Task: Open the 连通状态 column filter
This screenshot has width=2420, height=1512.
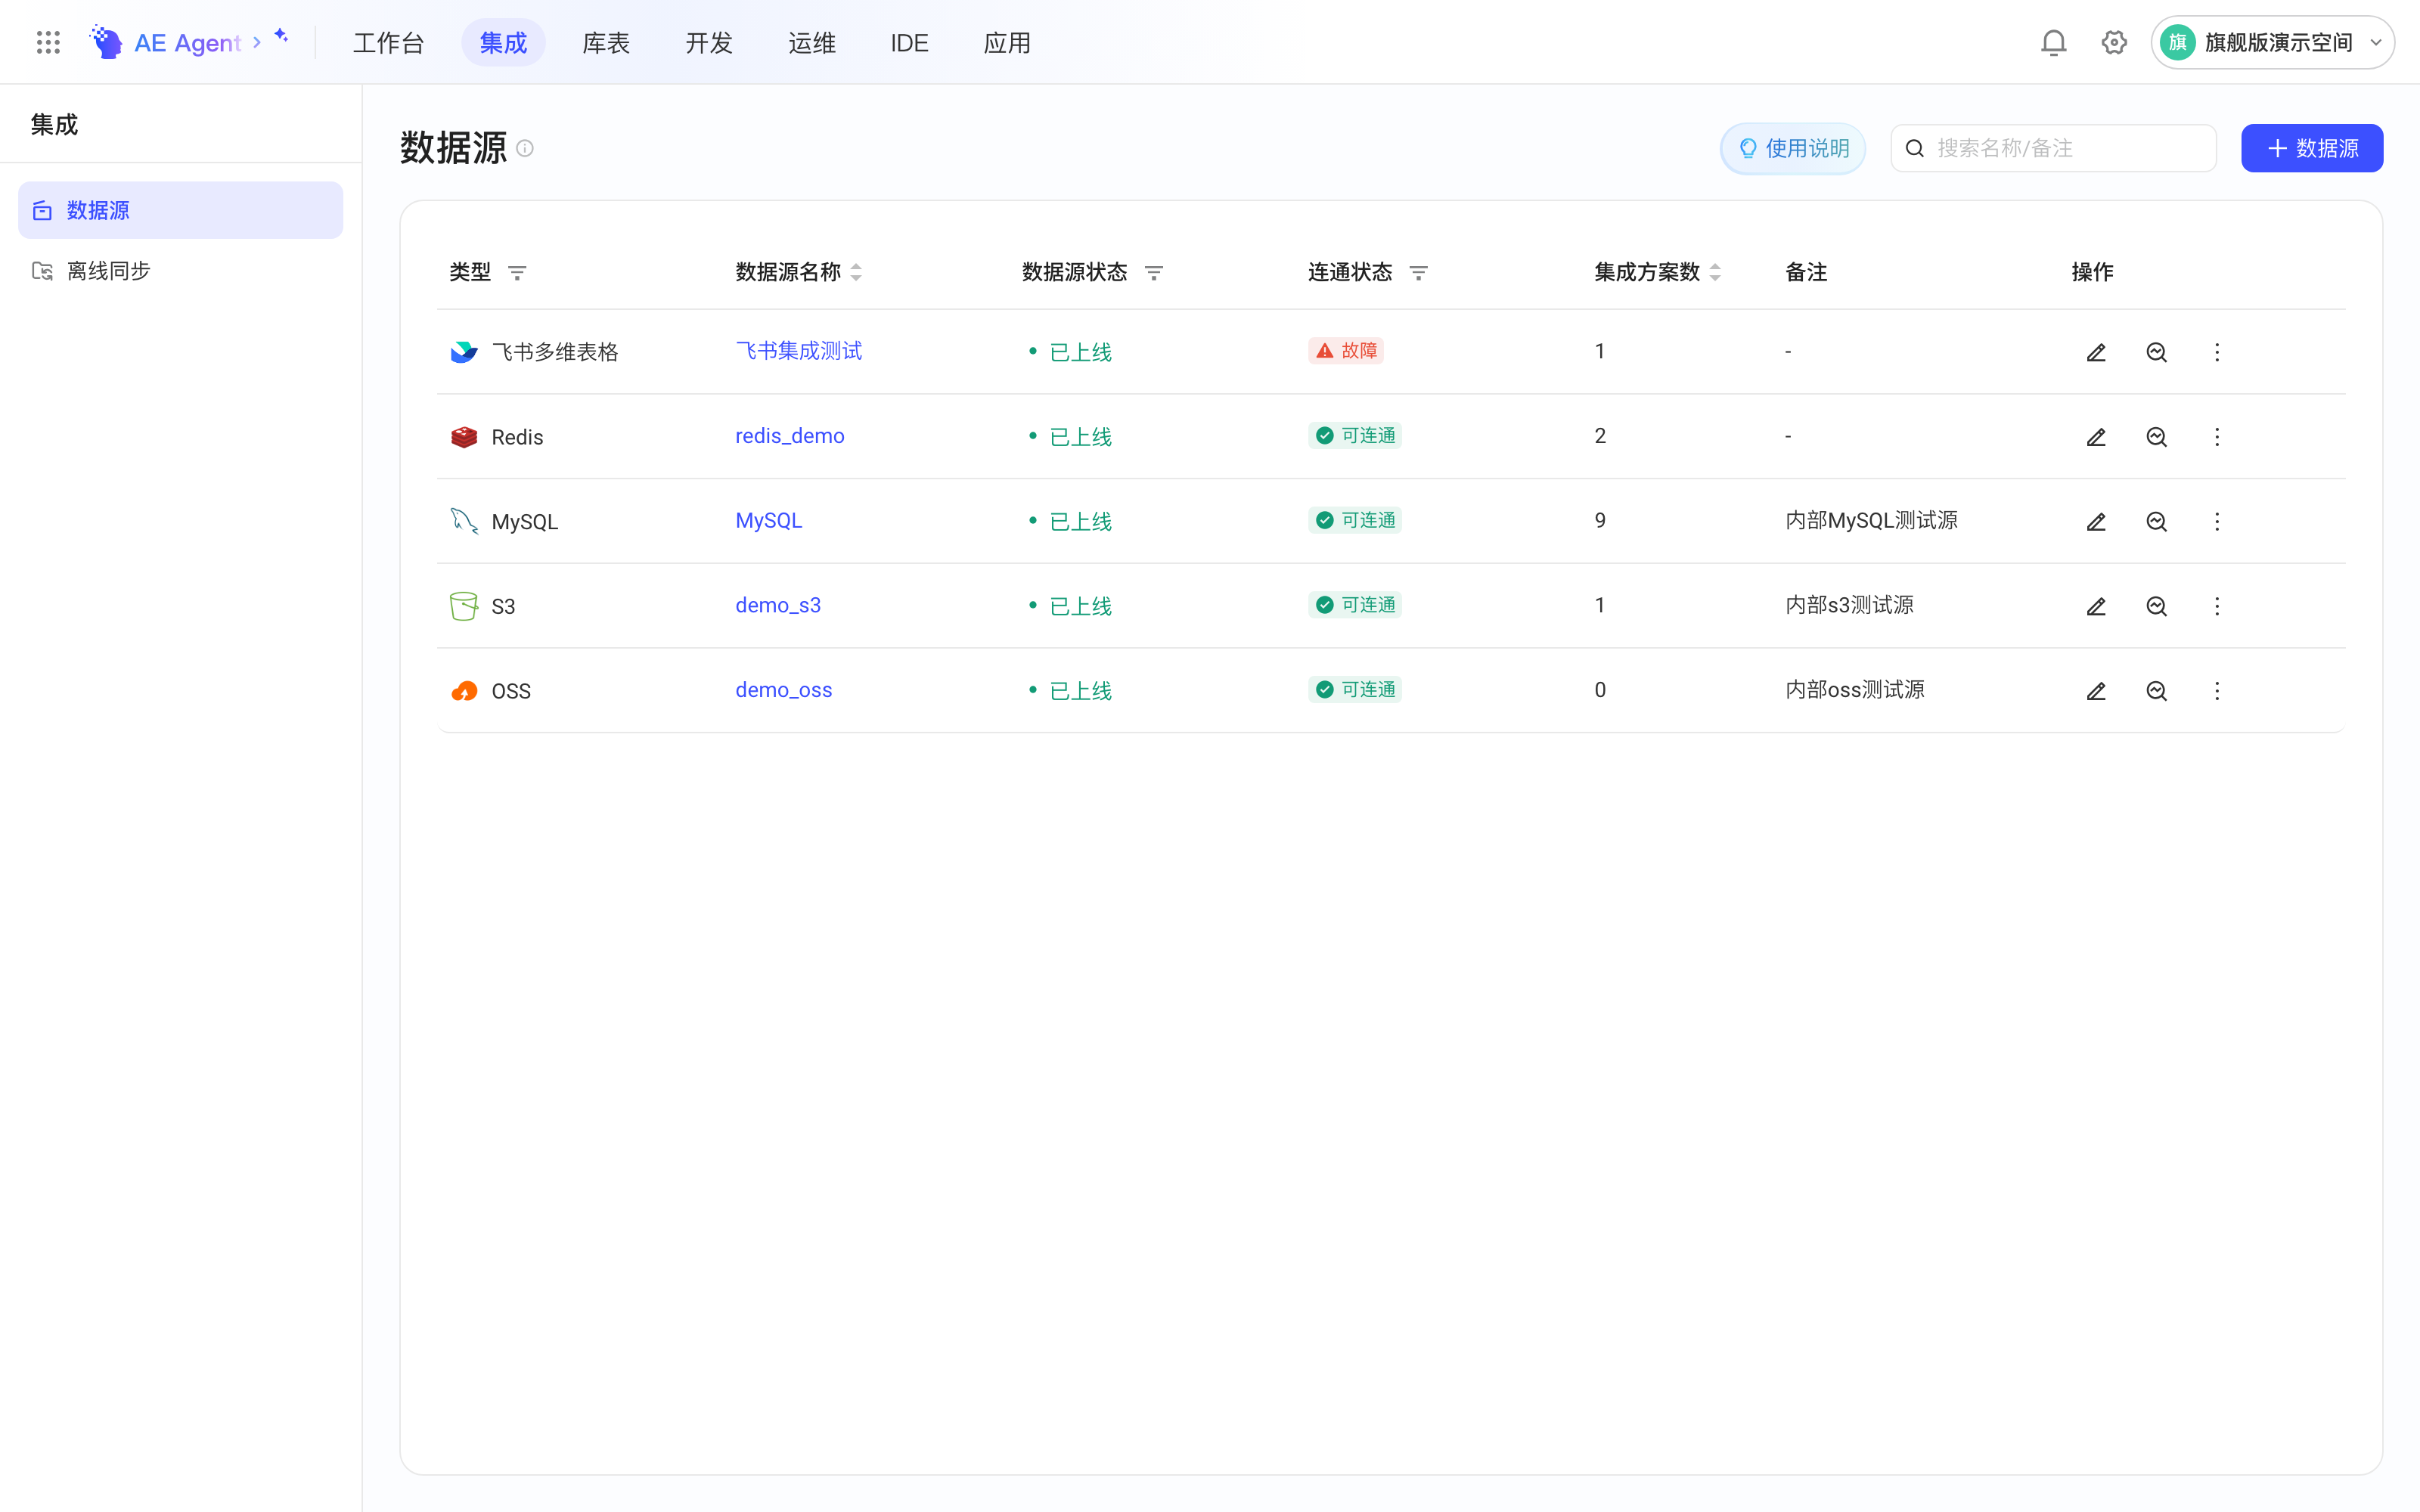Action: 1418,273
